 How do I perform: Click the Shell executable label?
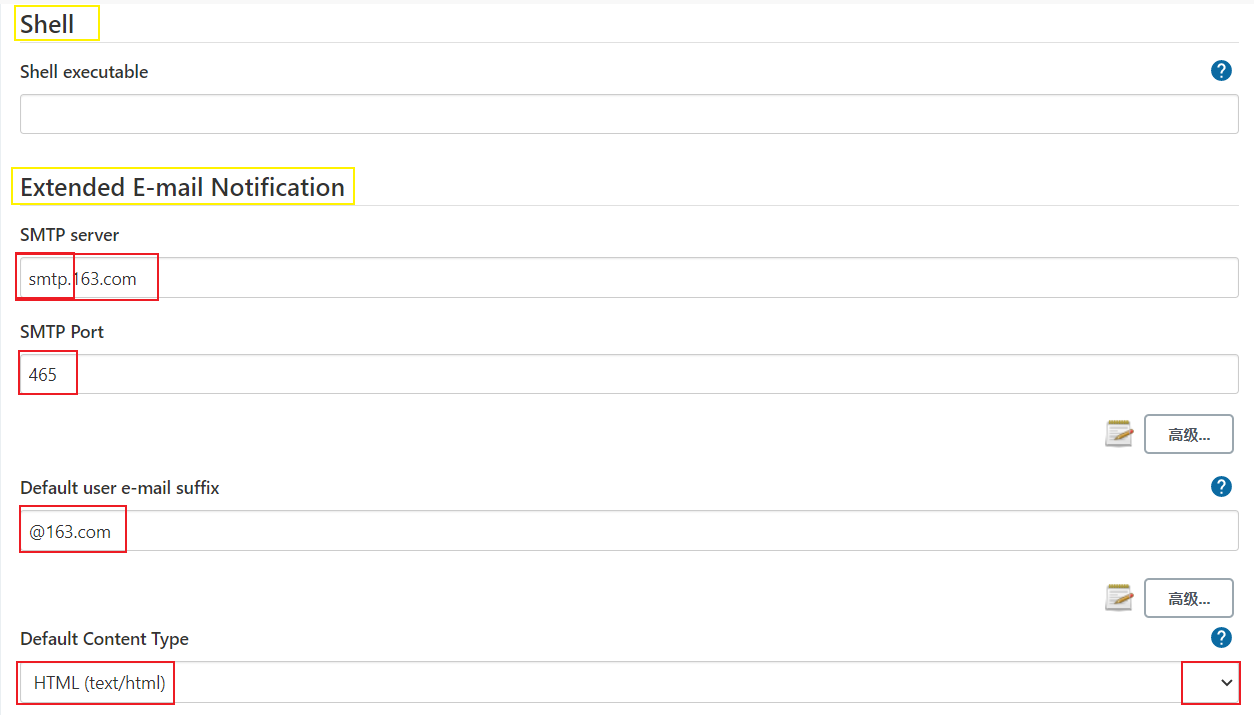pyautogui.click(x=84, y=72)
